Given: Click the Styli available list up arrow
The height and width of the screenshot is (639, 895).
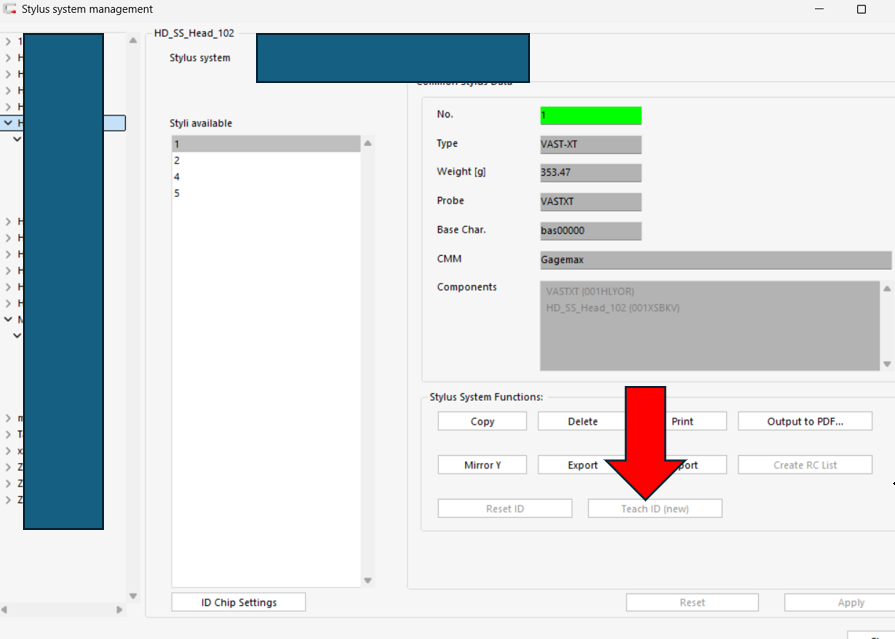Looking at the screenshot, I should point(368,143).
